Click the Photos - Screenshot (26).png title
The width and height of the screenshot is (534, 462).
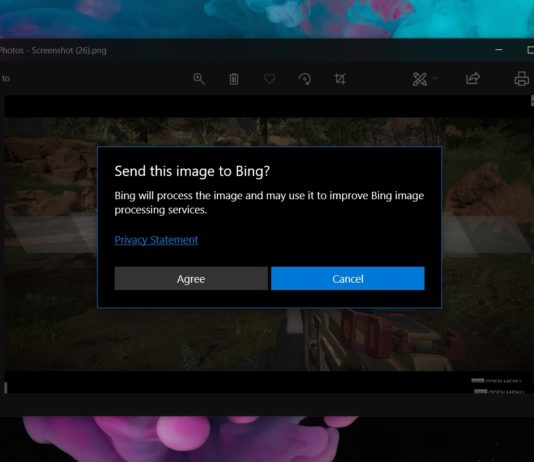[x=53, y=51]
